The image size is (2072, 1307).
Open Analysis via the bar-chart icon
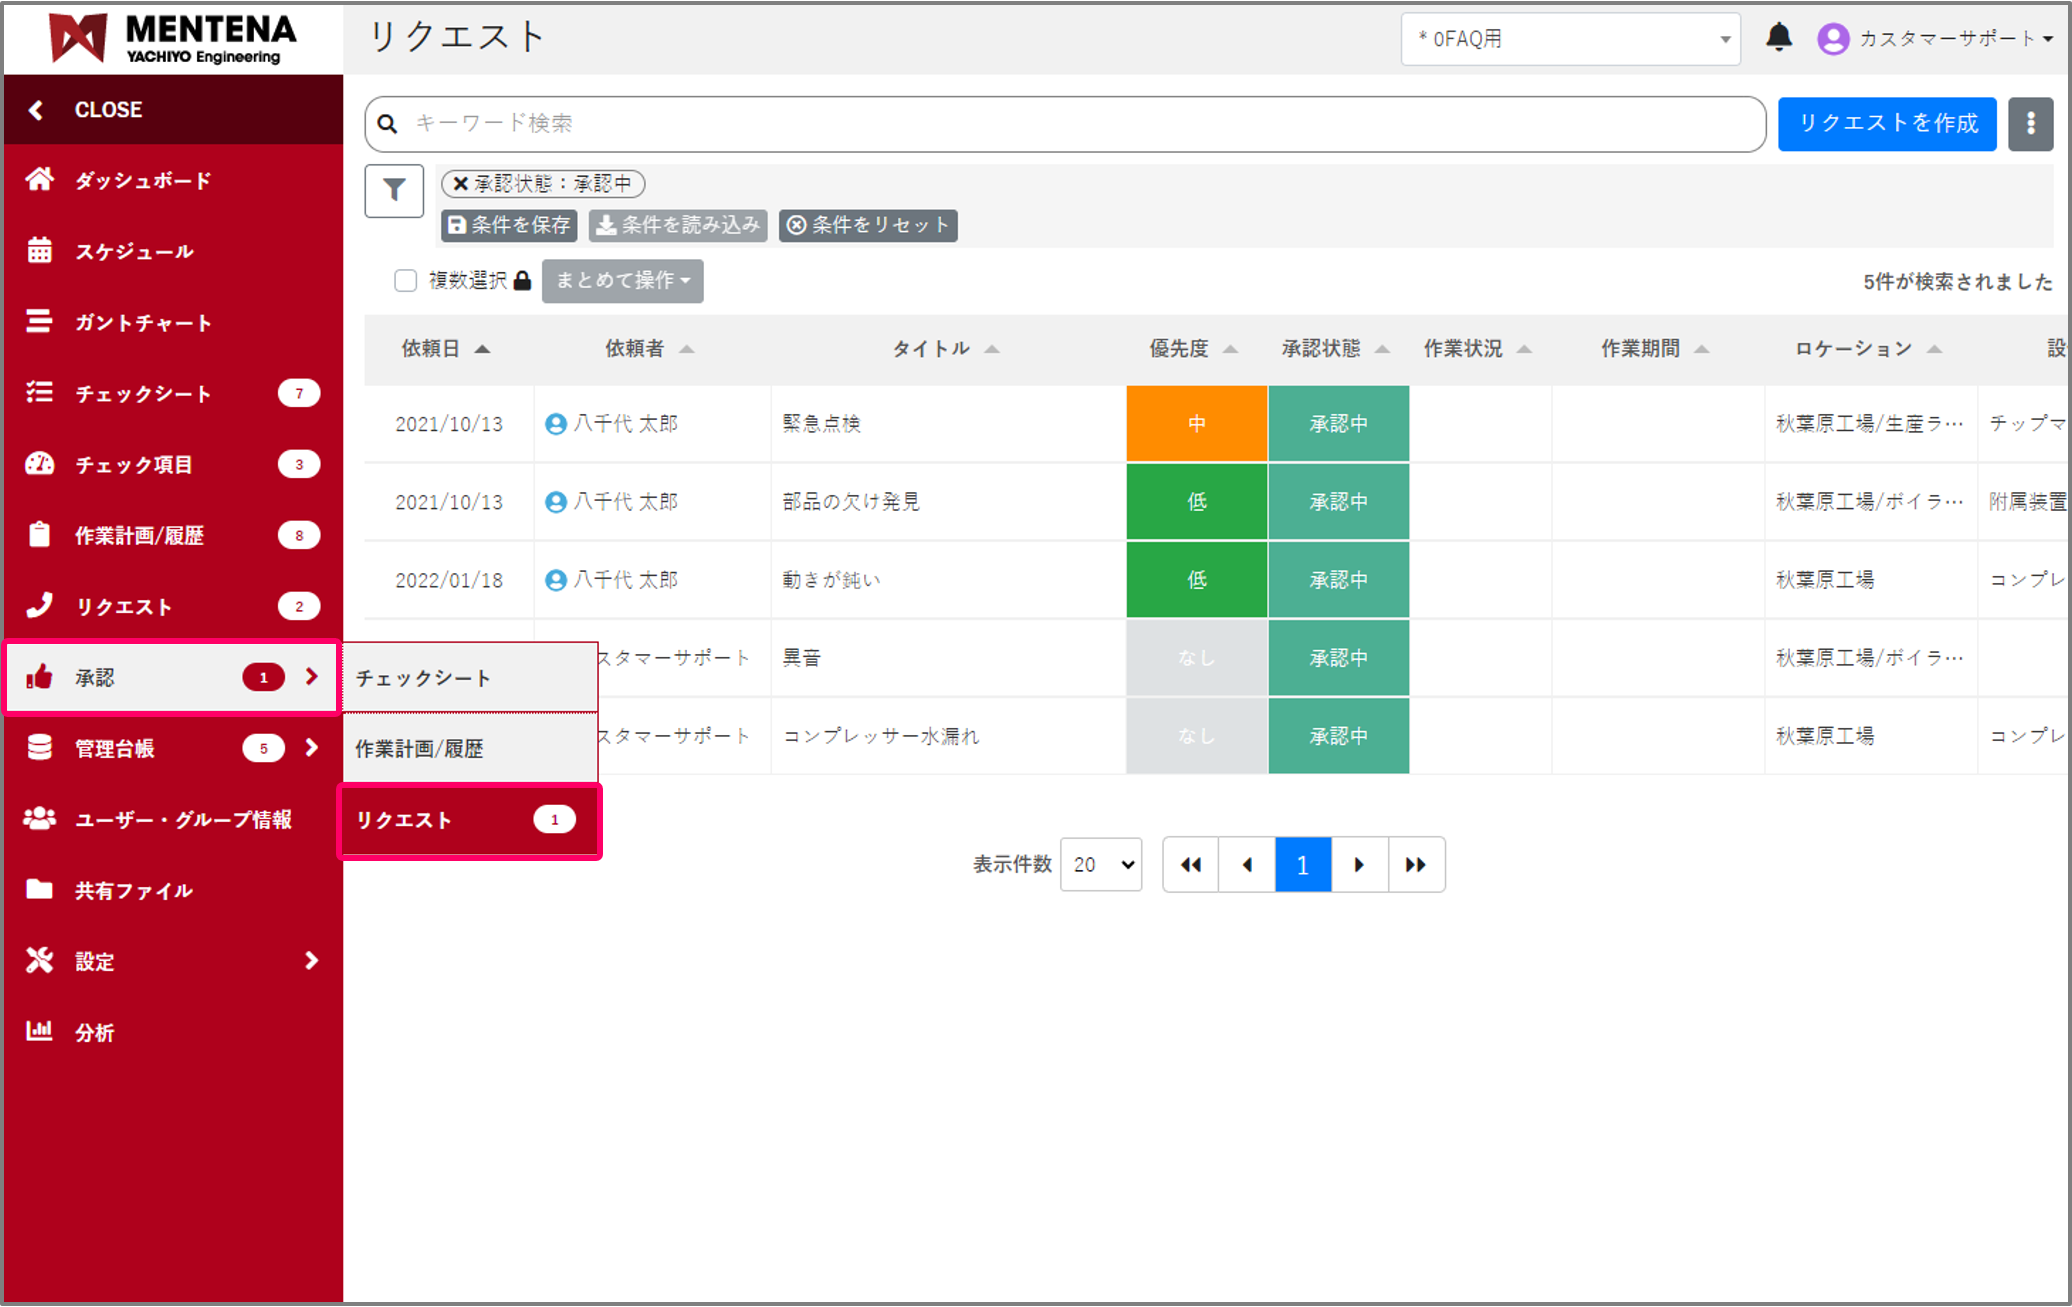pyautogui.click(x=40, y=1031)
